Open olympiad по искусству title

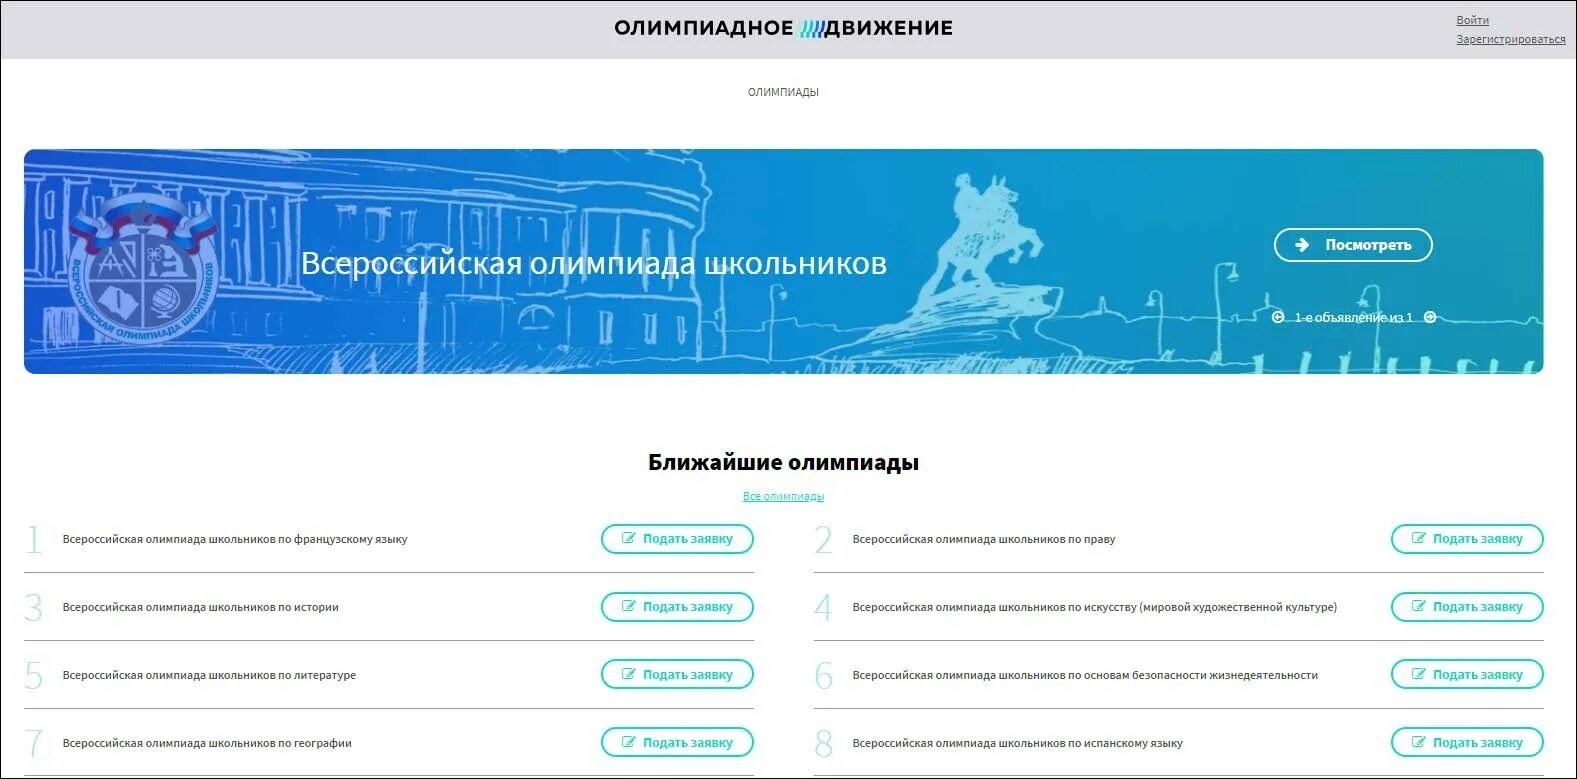(1095, 607)
